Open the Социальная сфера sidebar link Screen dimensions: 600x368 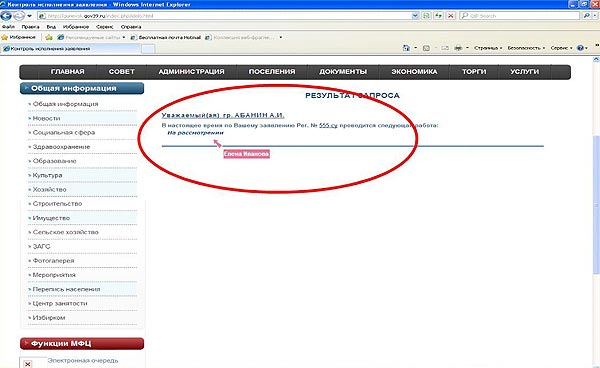[64, 133]
